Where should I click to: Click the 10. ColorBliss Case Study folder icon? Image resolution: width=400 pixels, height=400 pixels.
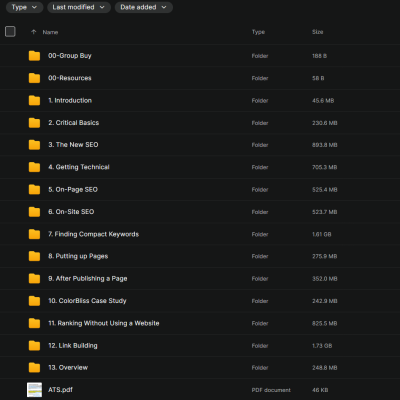coord(34,301)
